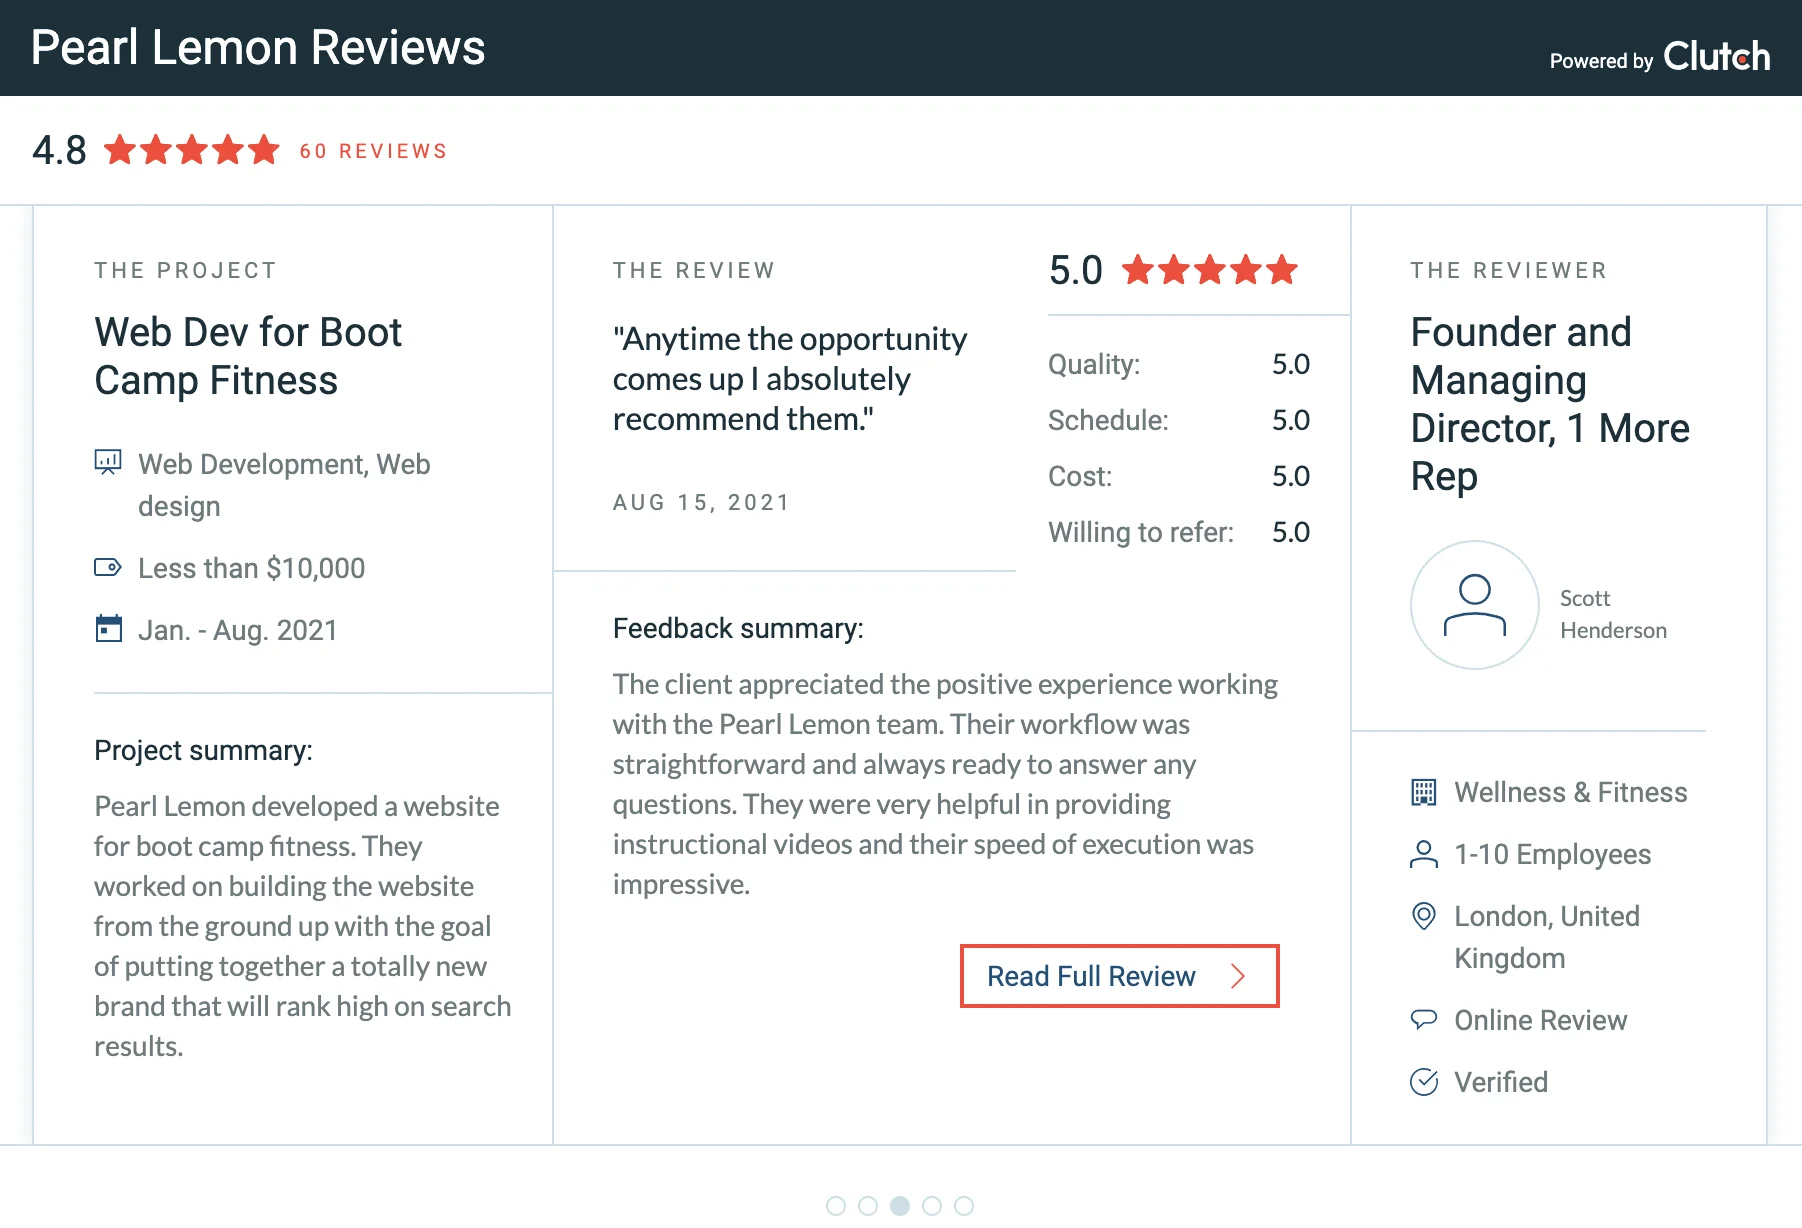The image size is (1802, 1228).
Task: Click the Clutch logo in the header
Action: click(1716, 57)
